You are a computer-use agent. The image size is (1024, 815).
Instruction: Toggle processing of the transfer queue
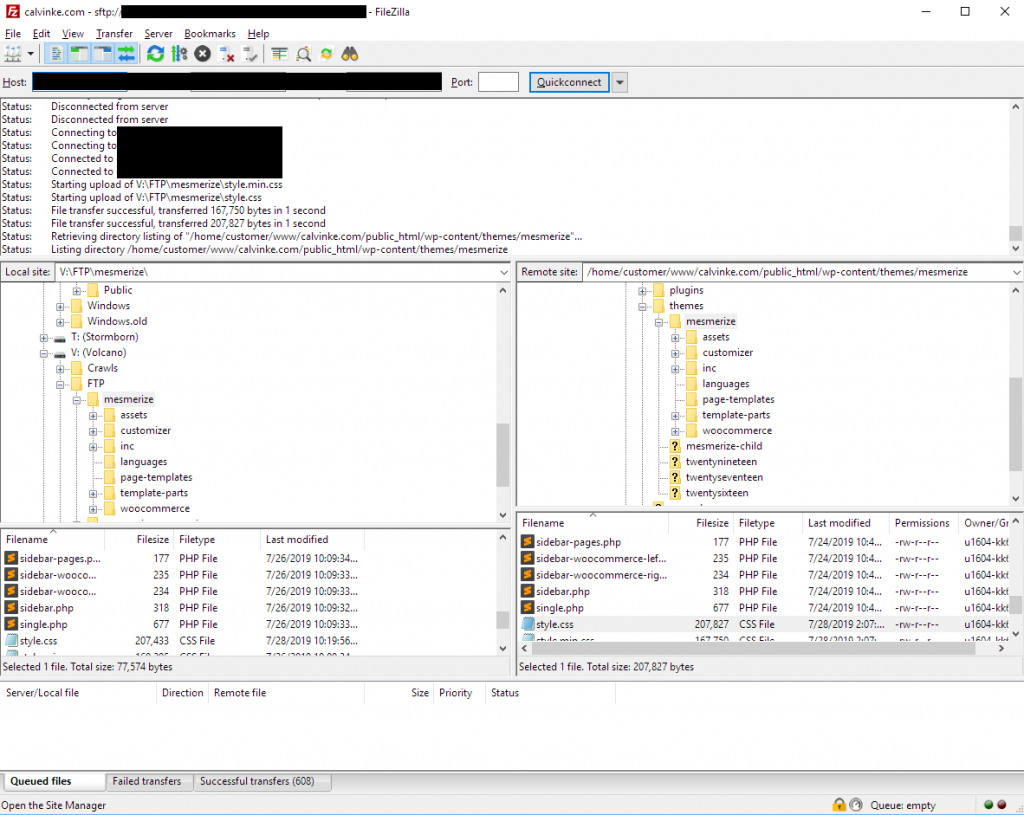179,54
